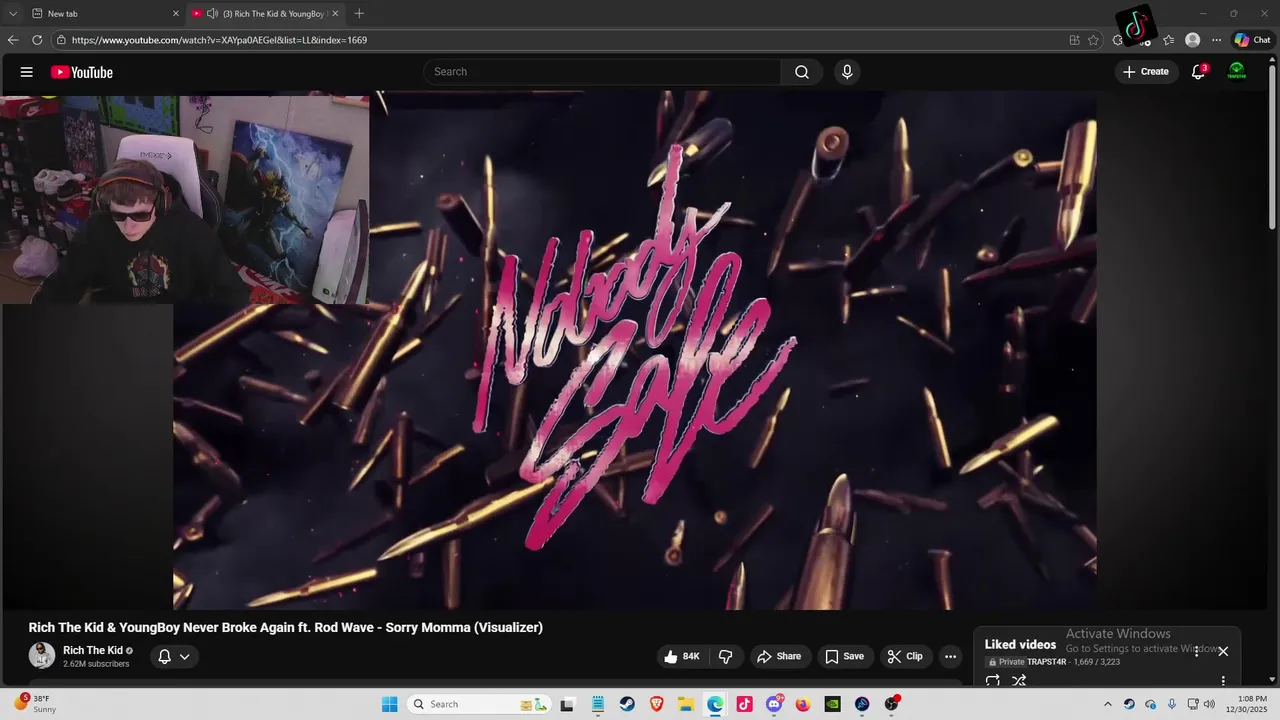Screen dimensions: 1280x720
Task: Open the Rich The Kid channel name
Action: (93, 650)
